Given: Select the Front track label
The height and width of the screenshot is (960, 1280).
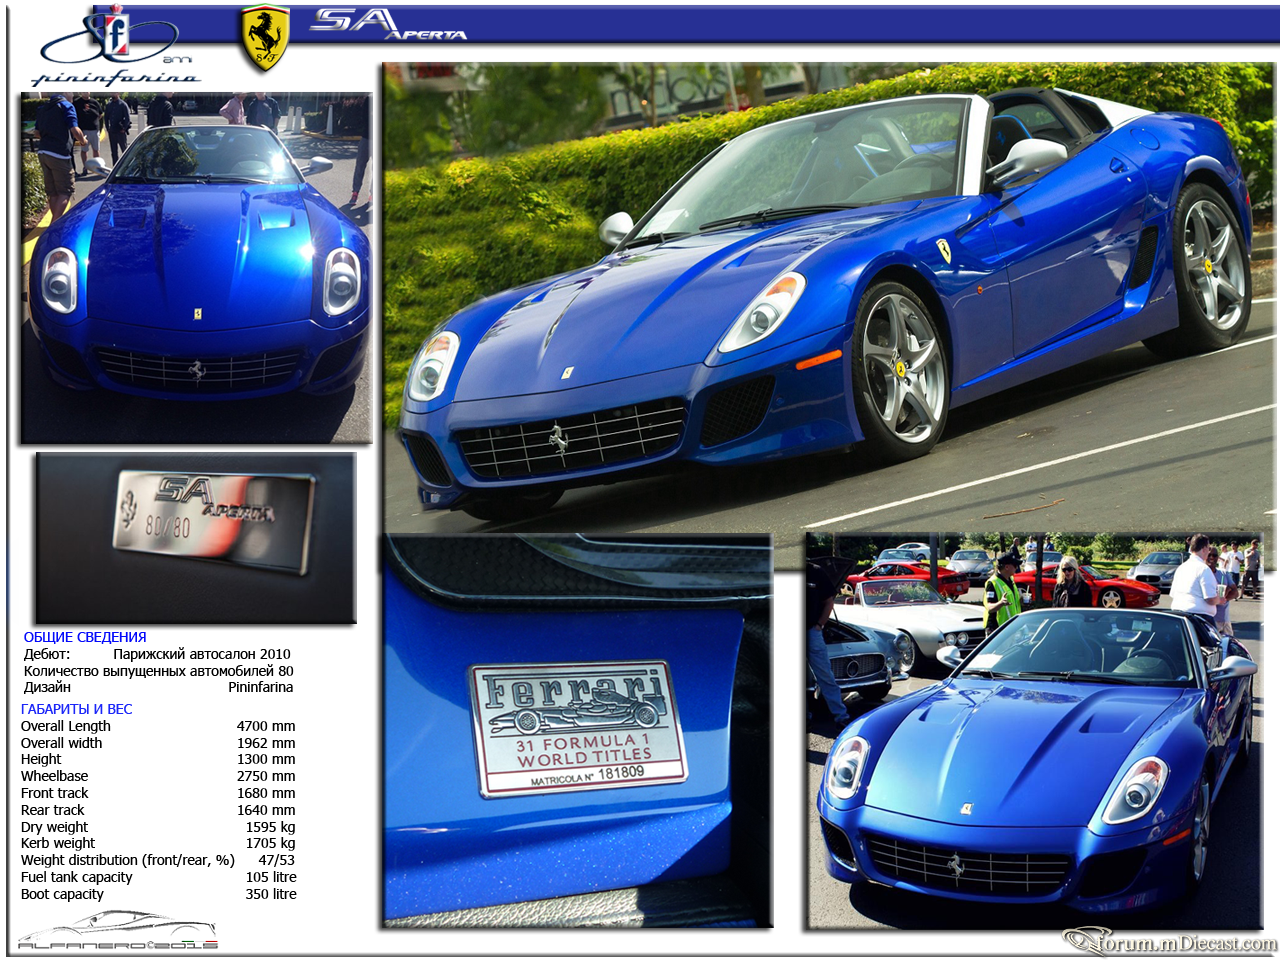Looking at the screenshot, I should [x=54, y=793].
